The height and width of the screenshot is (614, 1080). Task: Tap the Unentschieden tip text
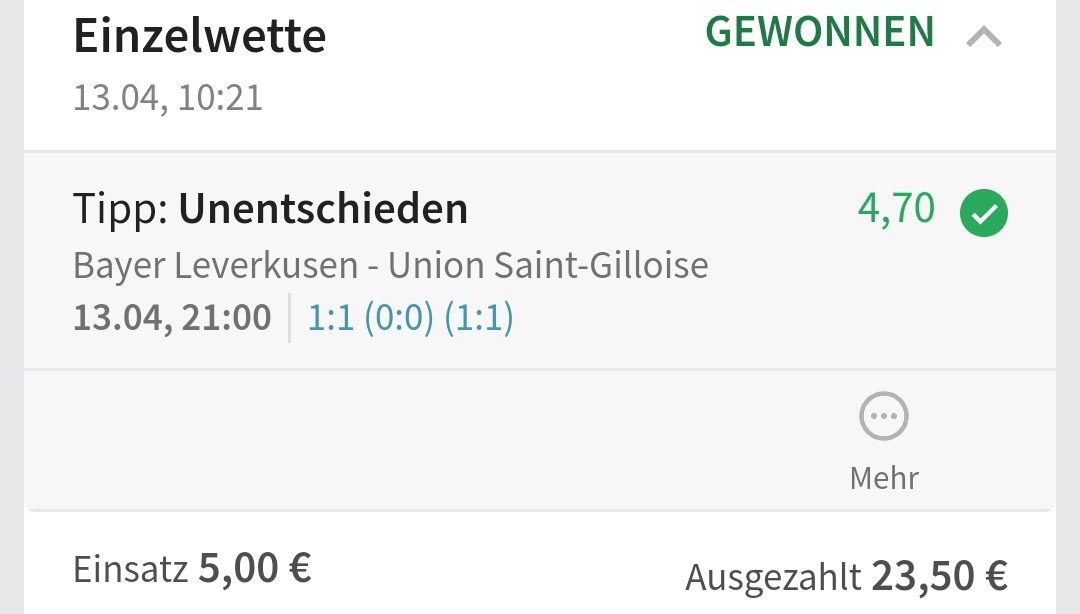[323, 209]
